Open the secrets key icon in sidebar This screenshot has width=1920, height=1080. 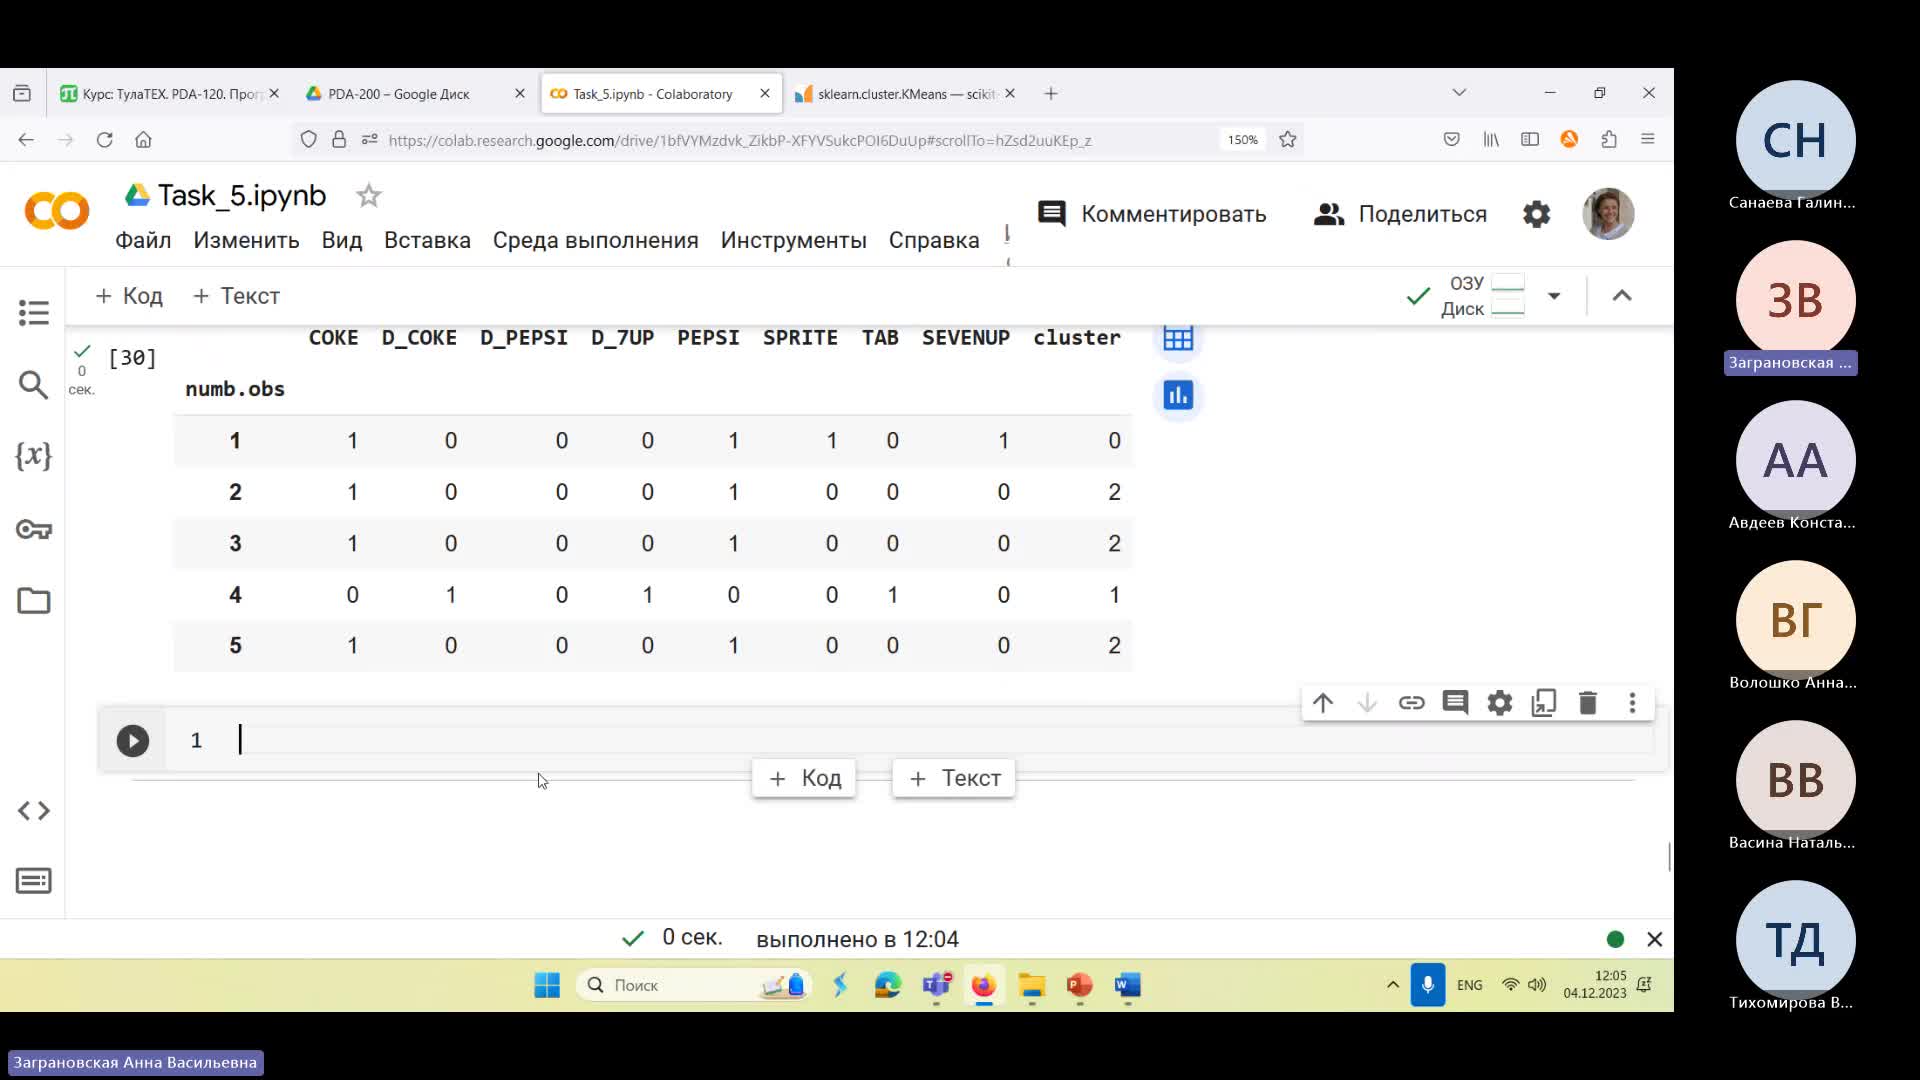point(33,529)
